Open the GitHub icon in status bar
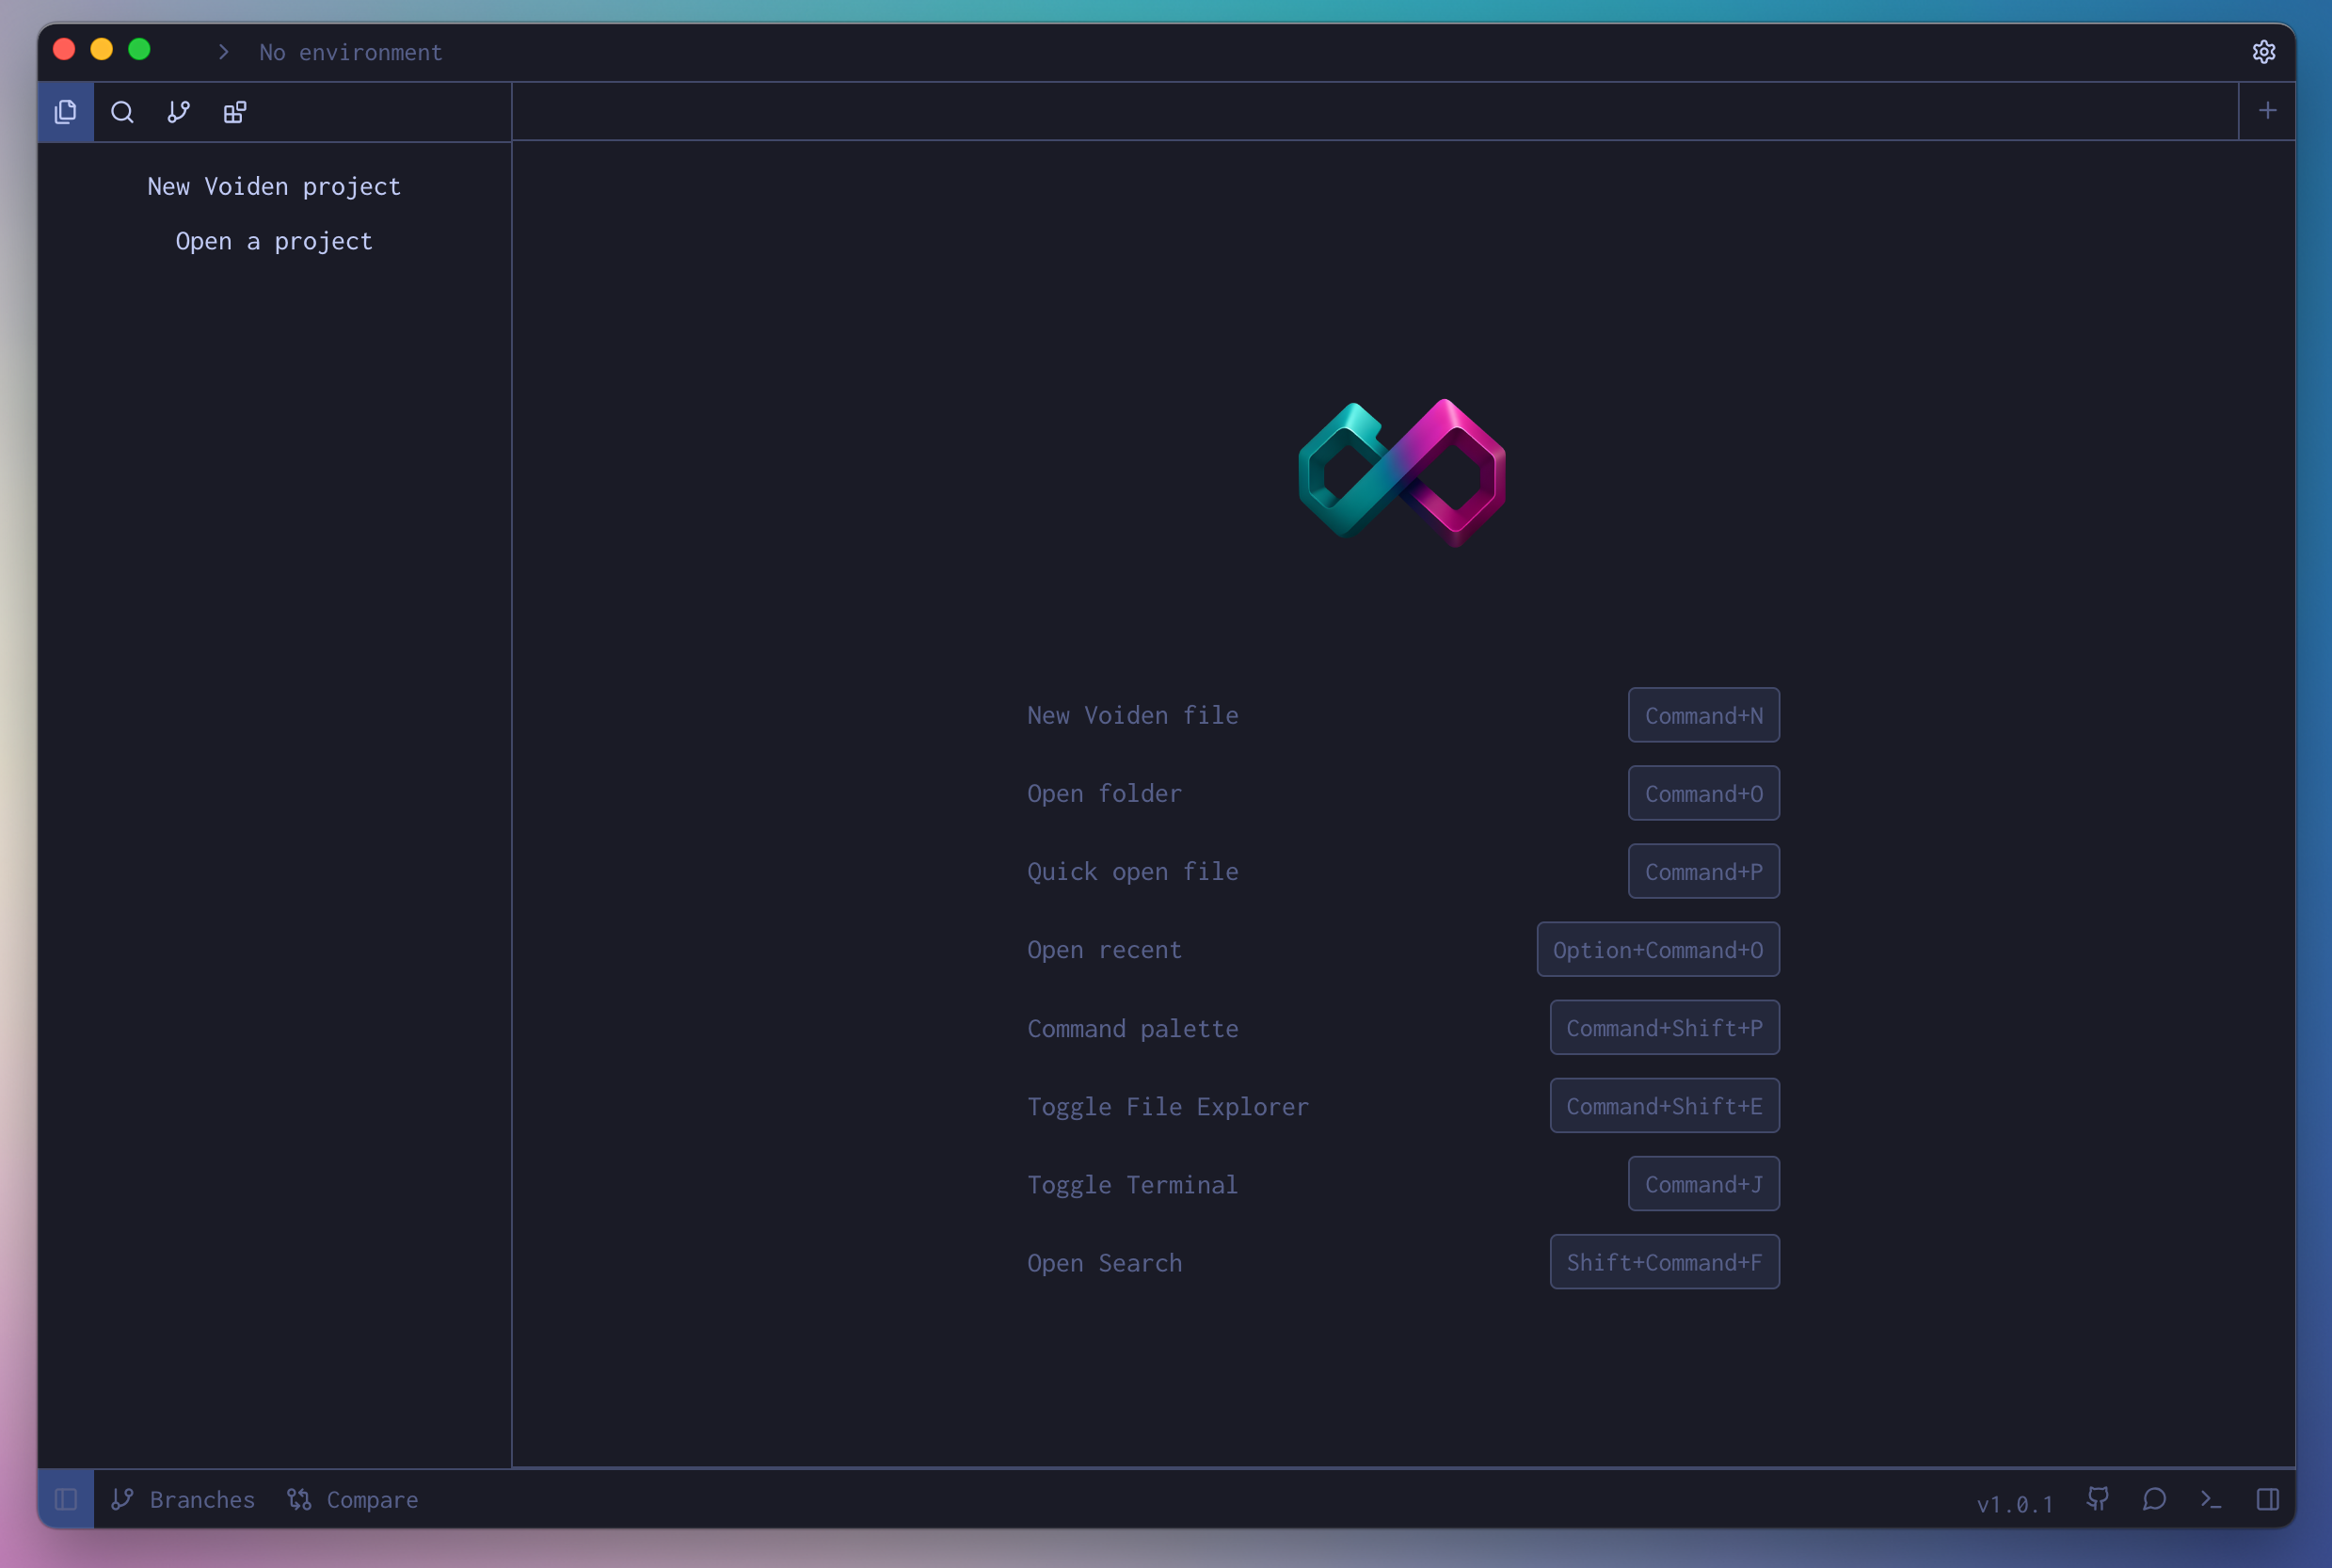Screen dimensions: 2332x1568 (2097, 1499)
